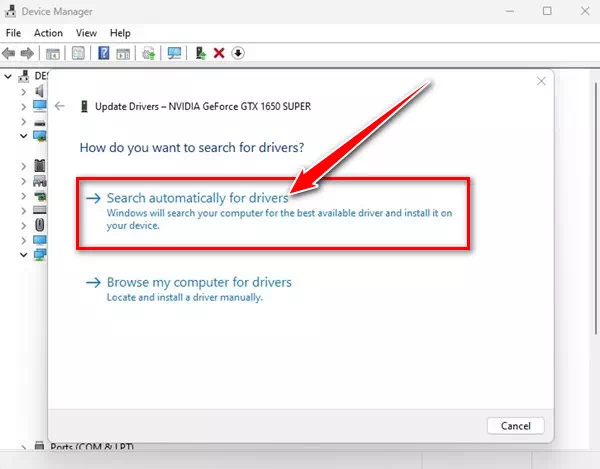This screenshot has width=600, height=469.
Task: Click the Device Manager title bar icon
Action: tap(10, 11)
